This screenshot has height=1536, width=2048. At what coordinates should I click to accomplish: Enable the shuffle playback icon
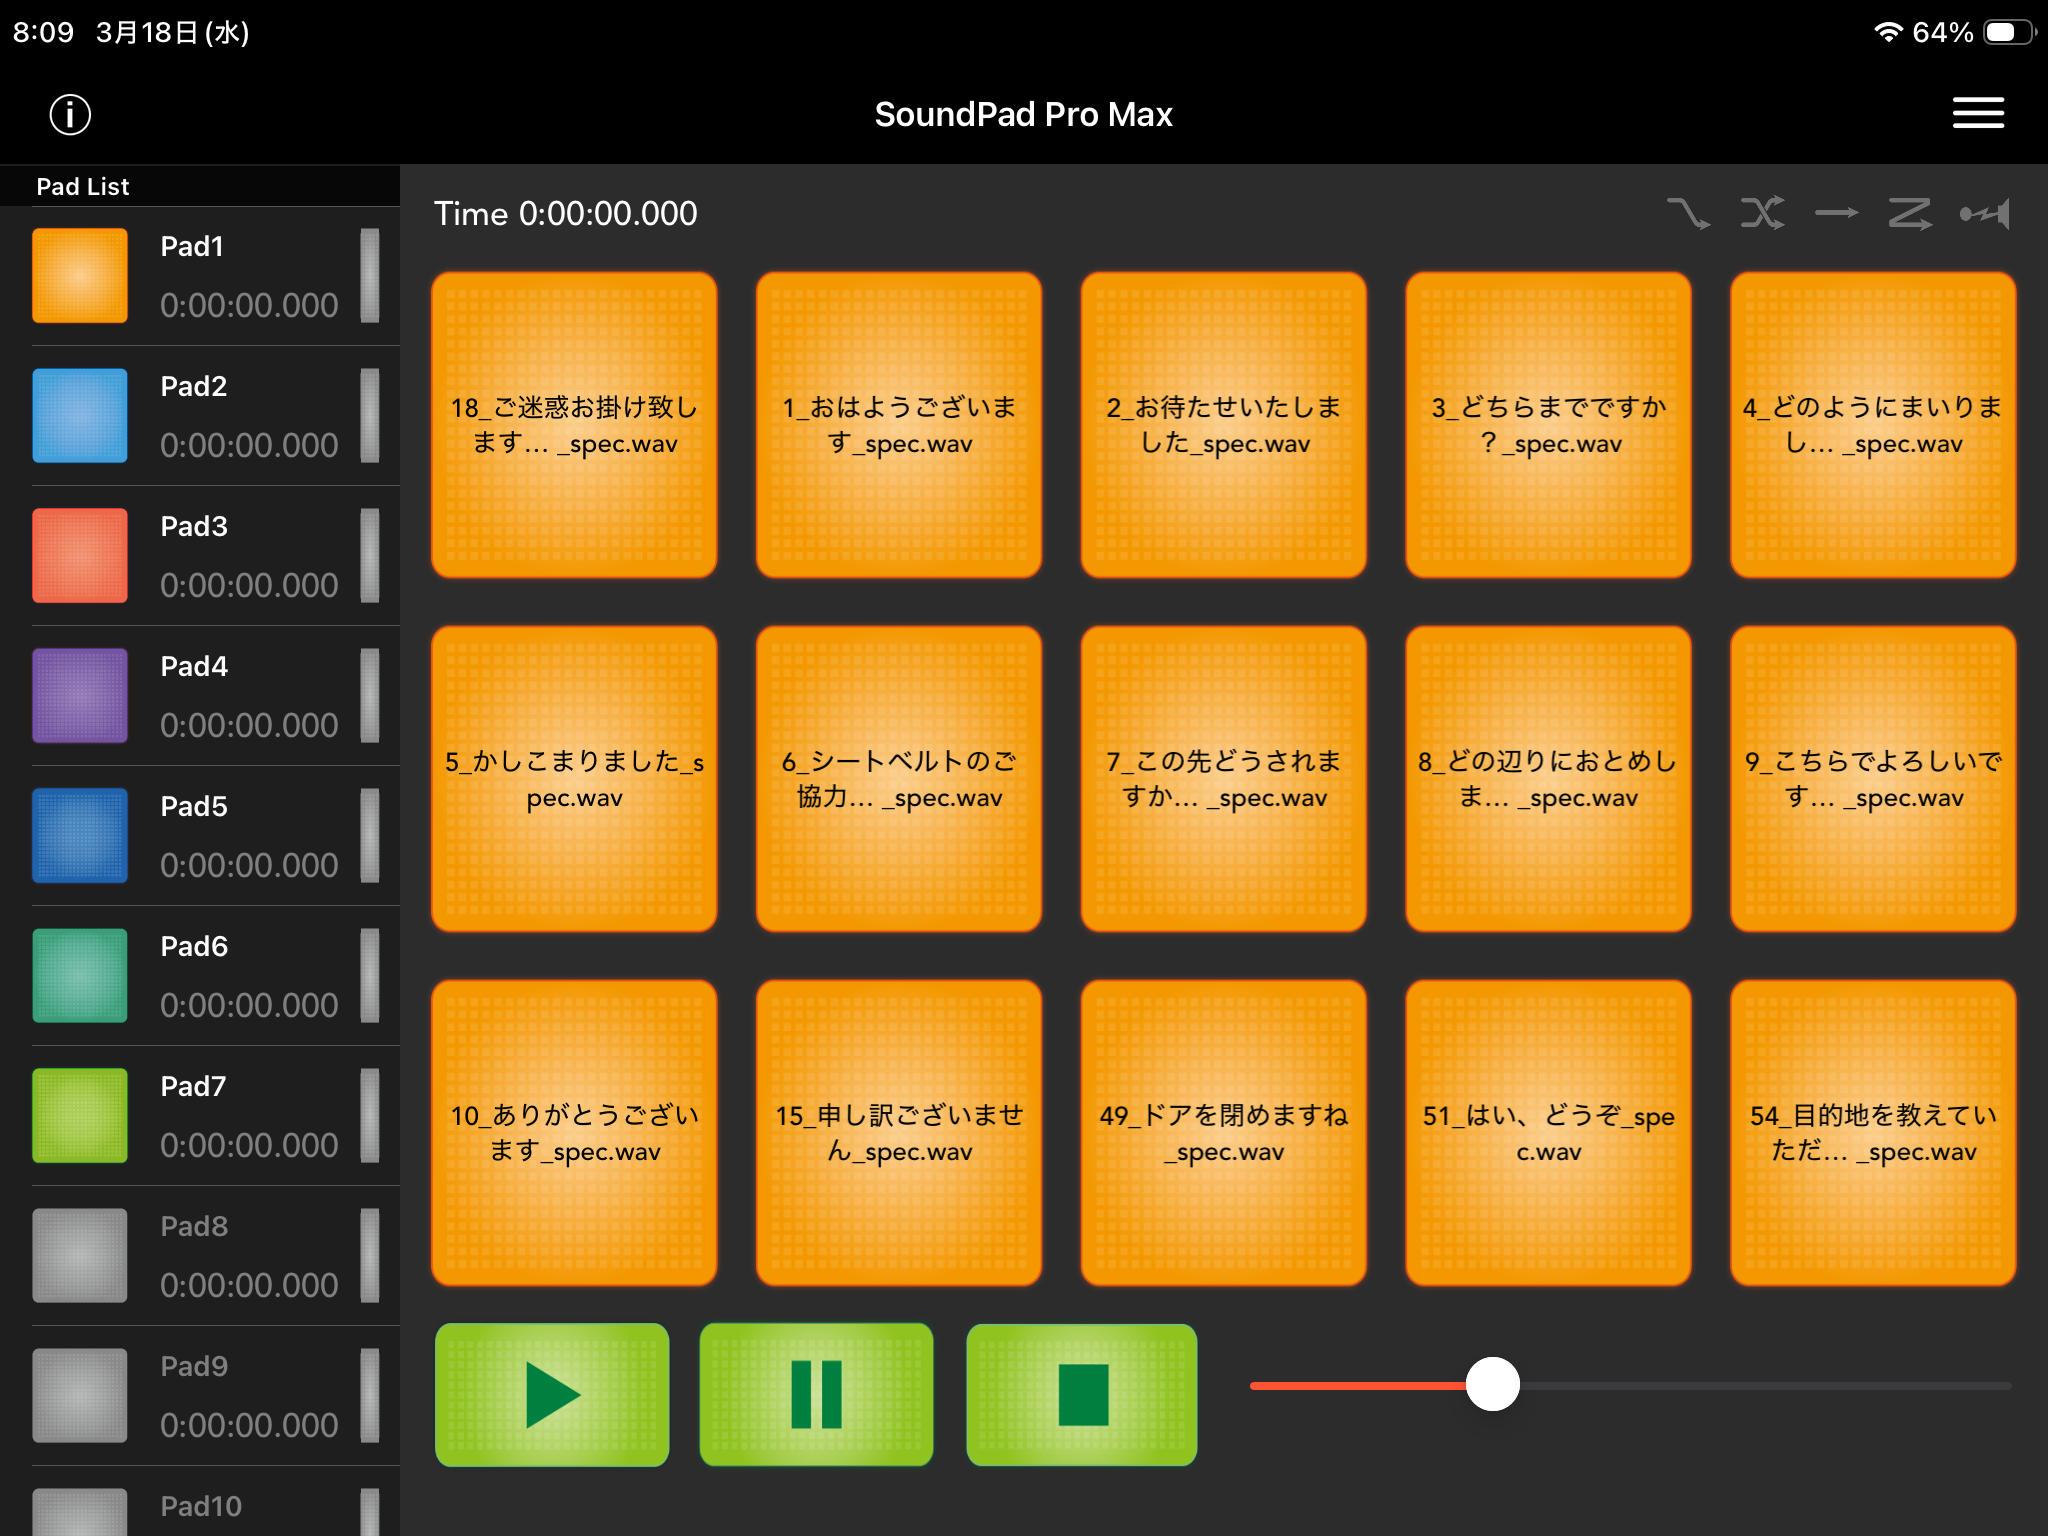(1763, 213)
